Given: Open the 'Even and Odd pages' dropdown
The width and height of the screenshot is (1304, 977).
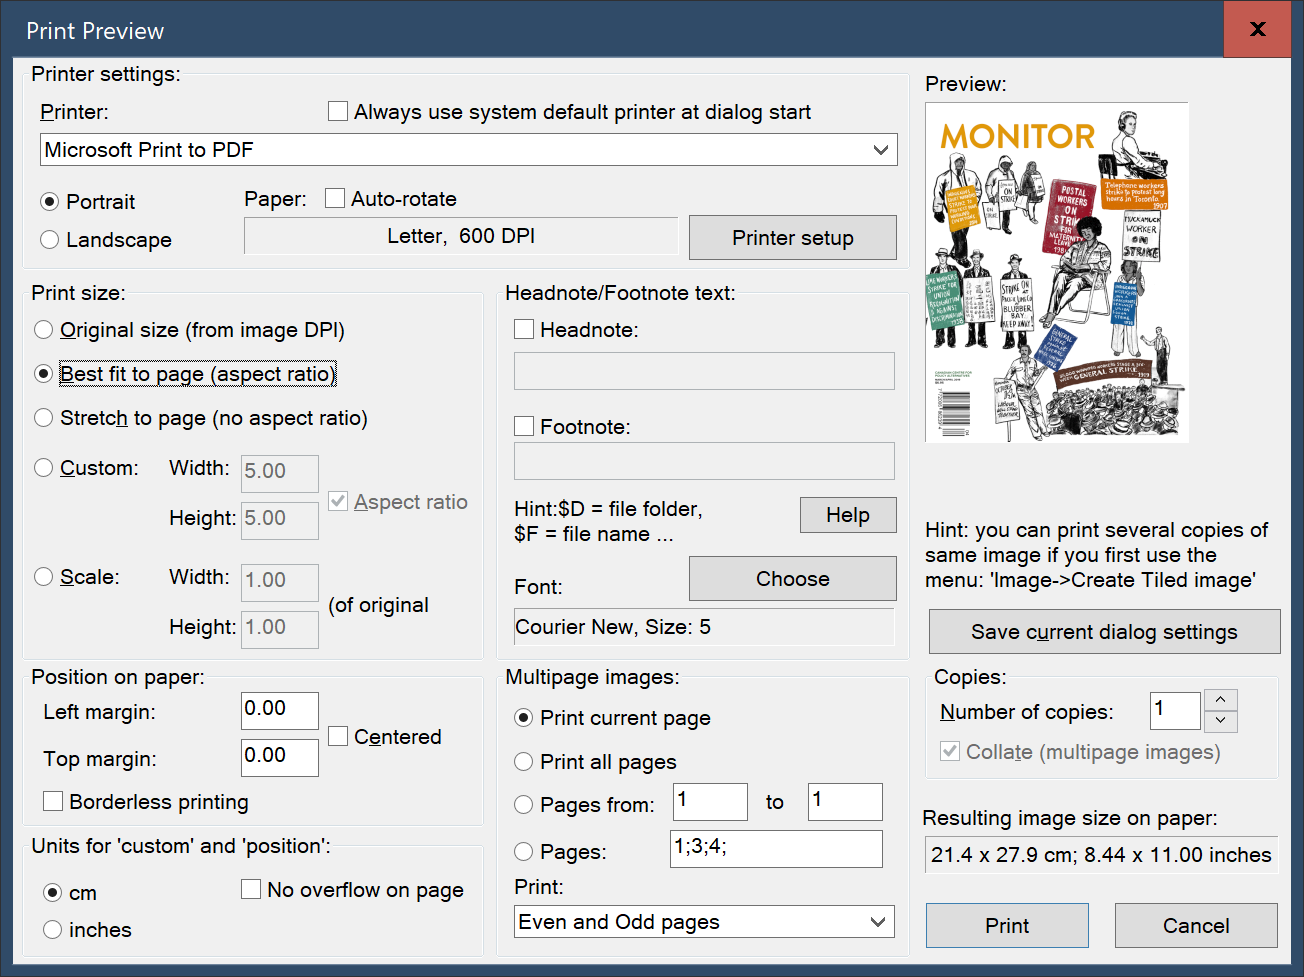Looking at the screenshot, I should tap(703, 921).
